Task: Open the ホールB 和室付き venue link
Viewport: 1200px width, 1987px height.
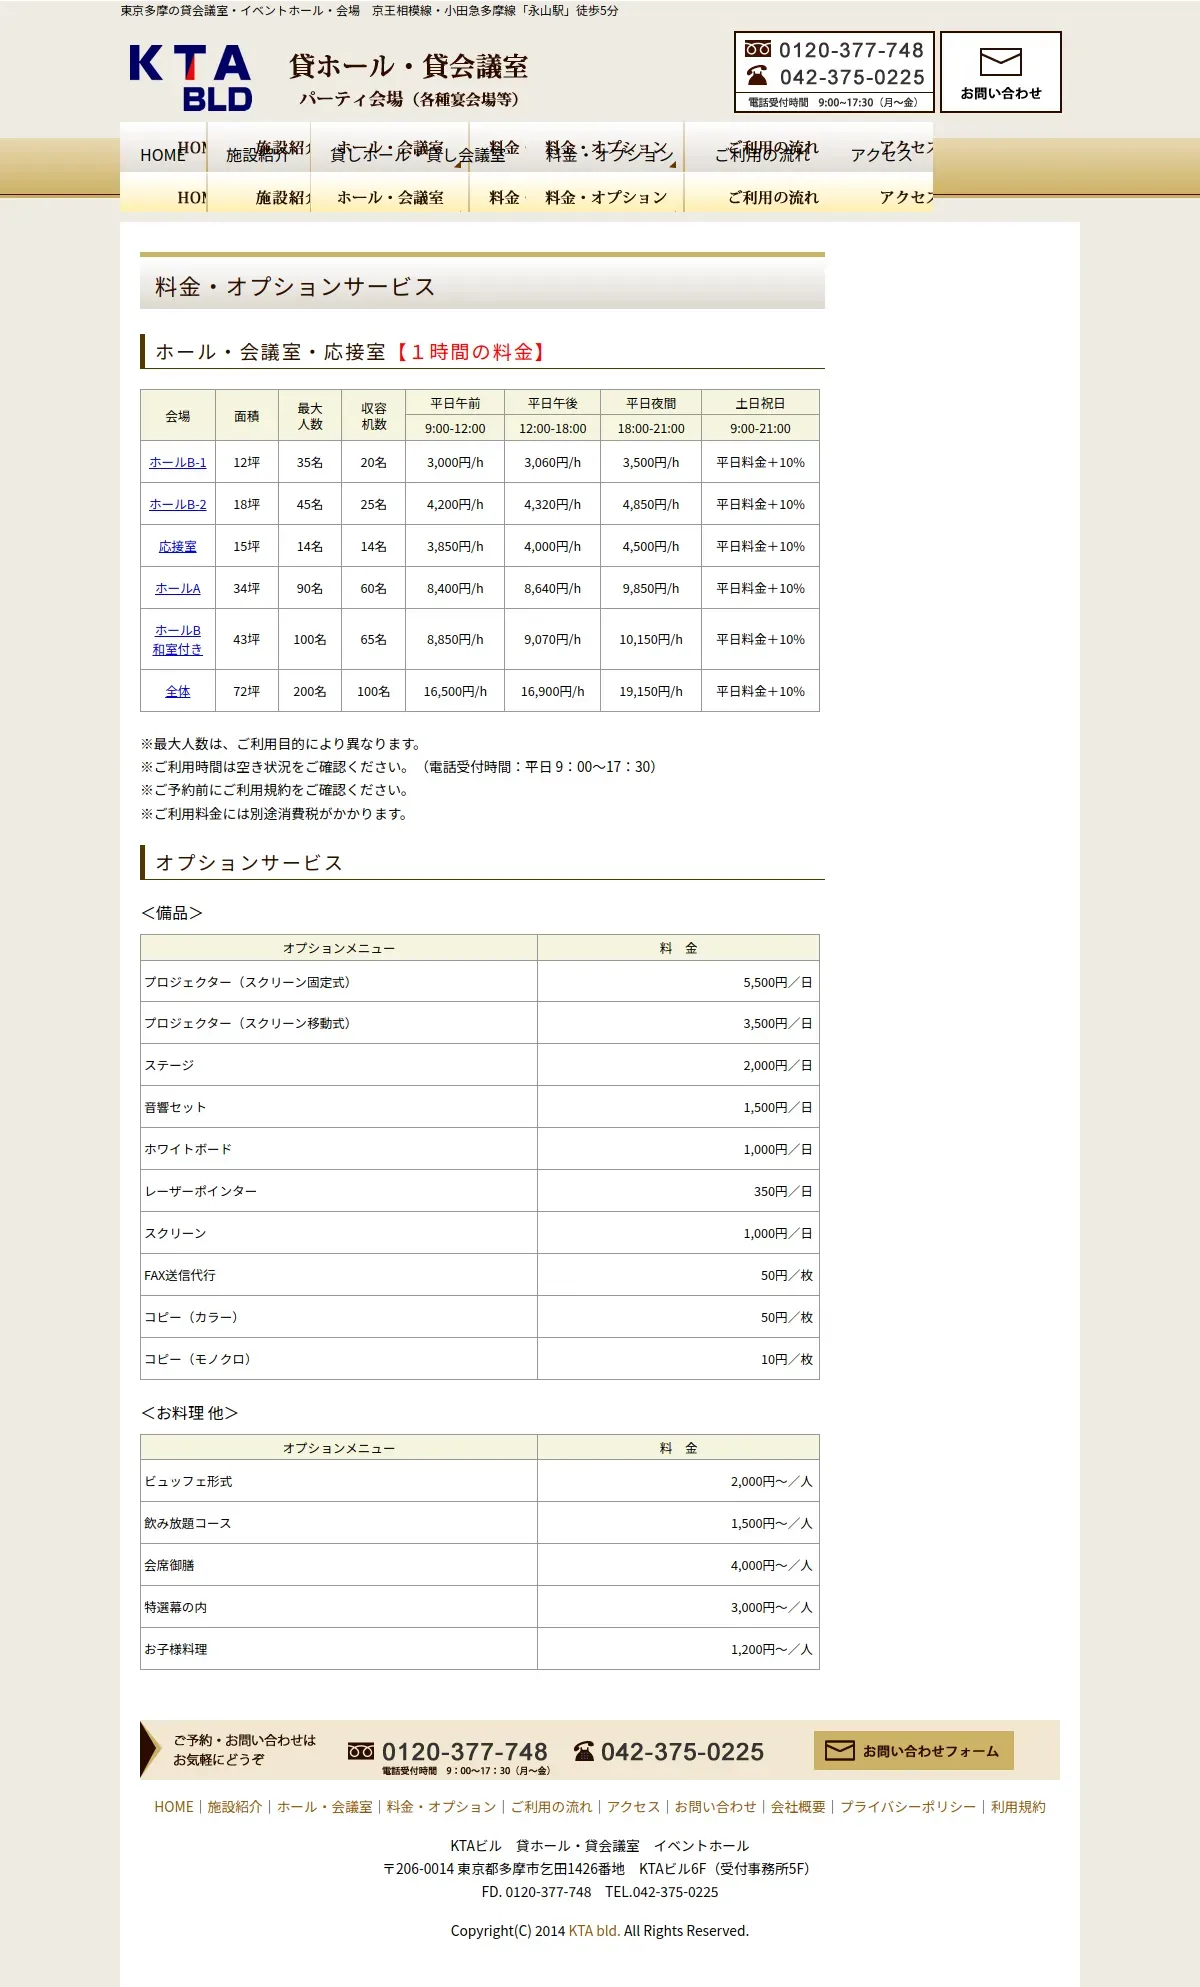Action: coord(178,639)
